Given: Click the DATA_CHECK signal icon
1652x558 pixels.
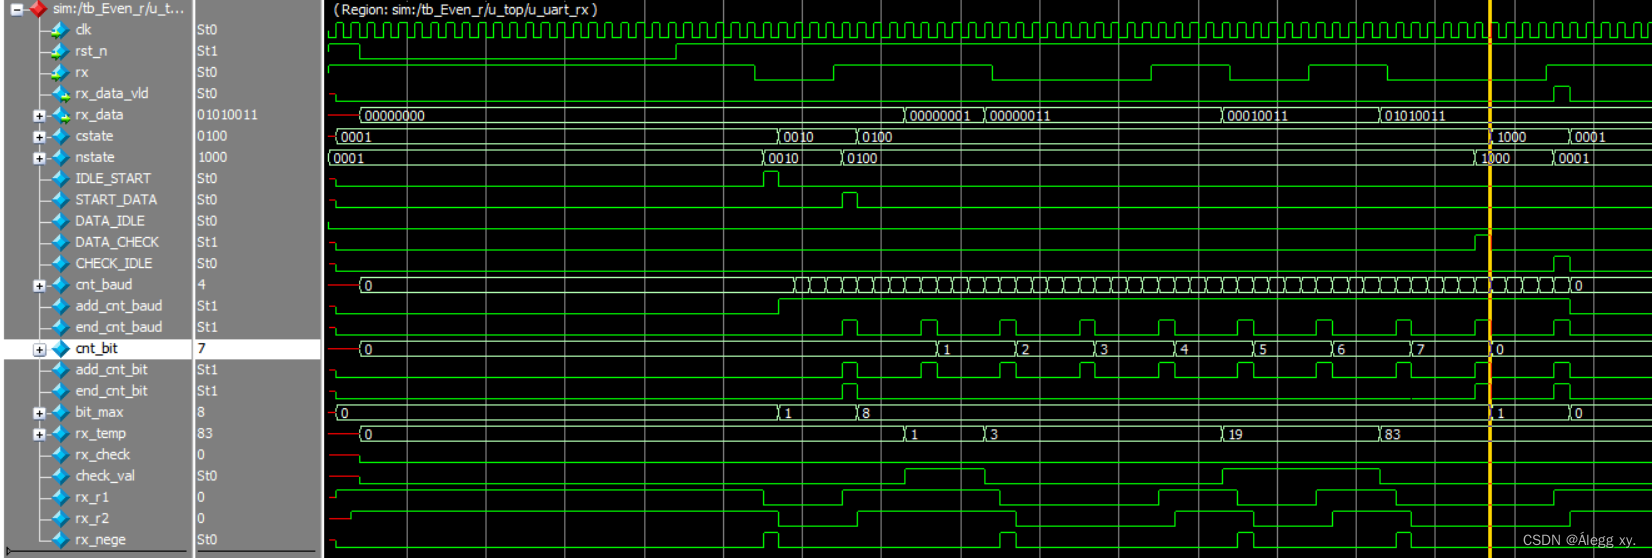Looking at the screenshot, I should [x=60, y=242].
